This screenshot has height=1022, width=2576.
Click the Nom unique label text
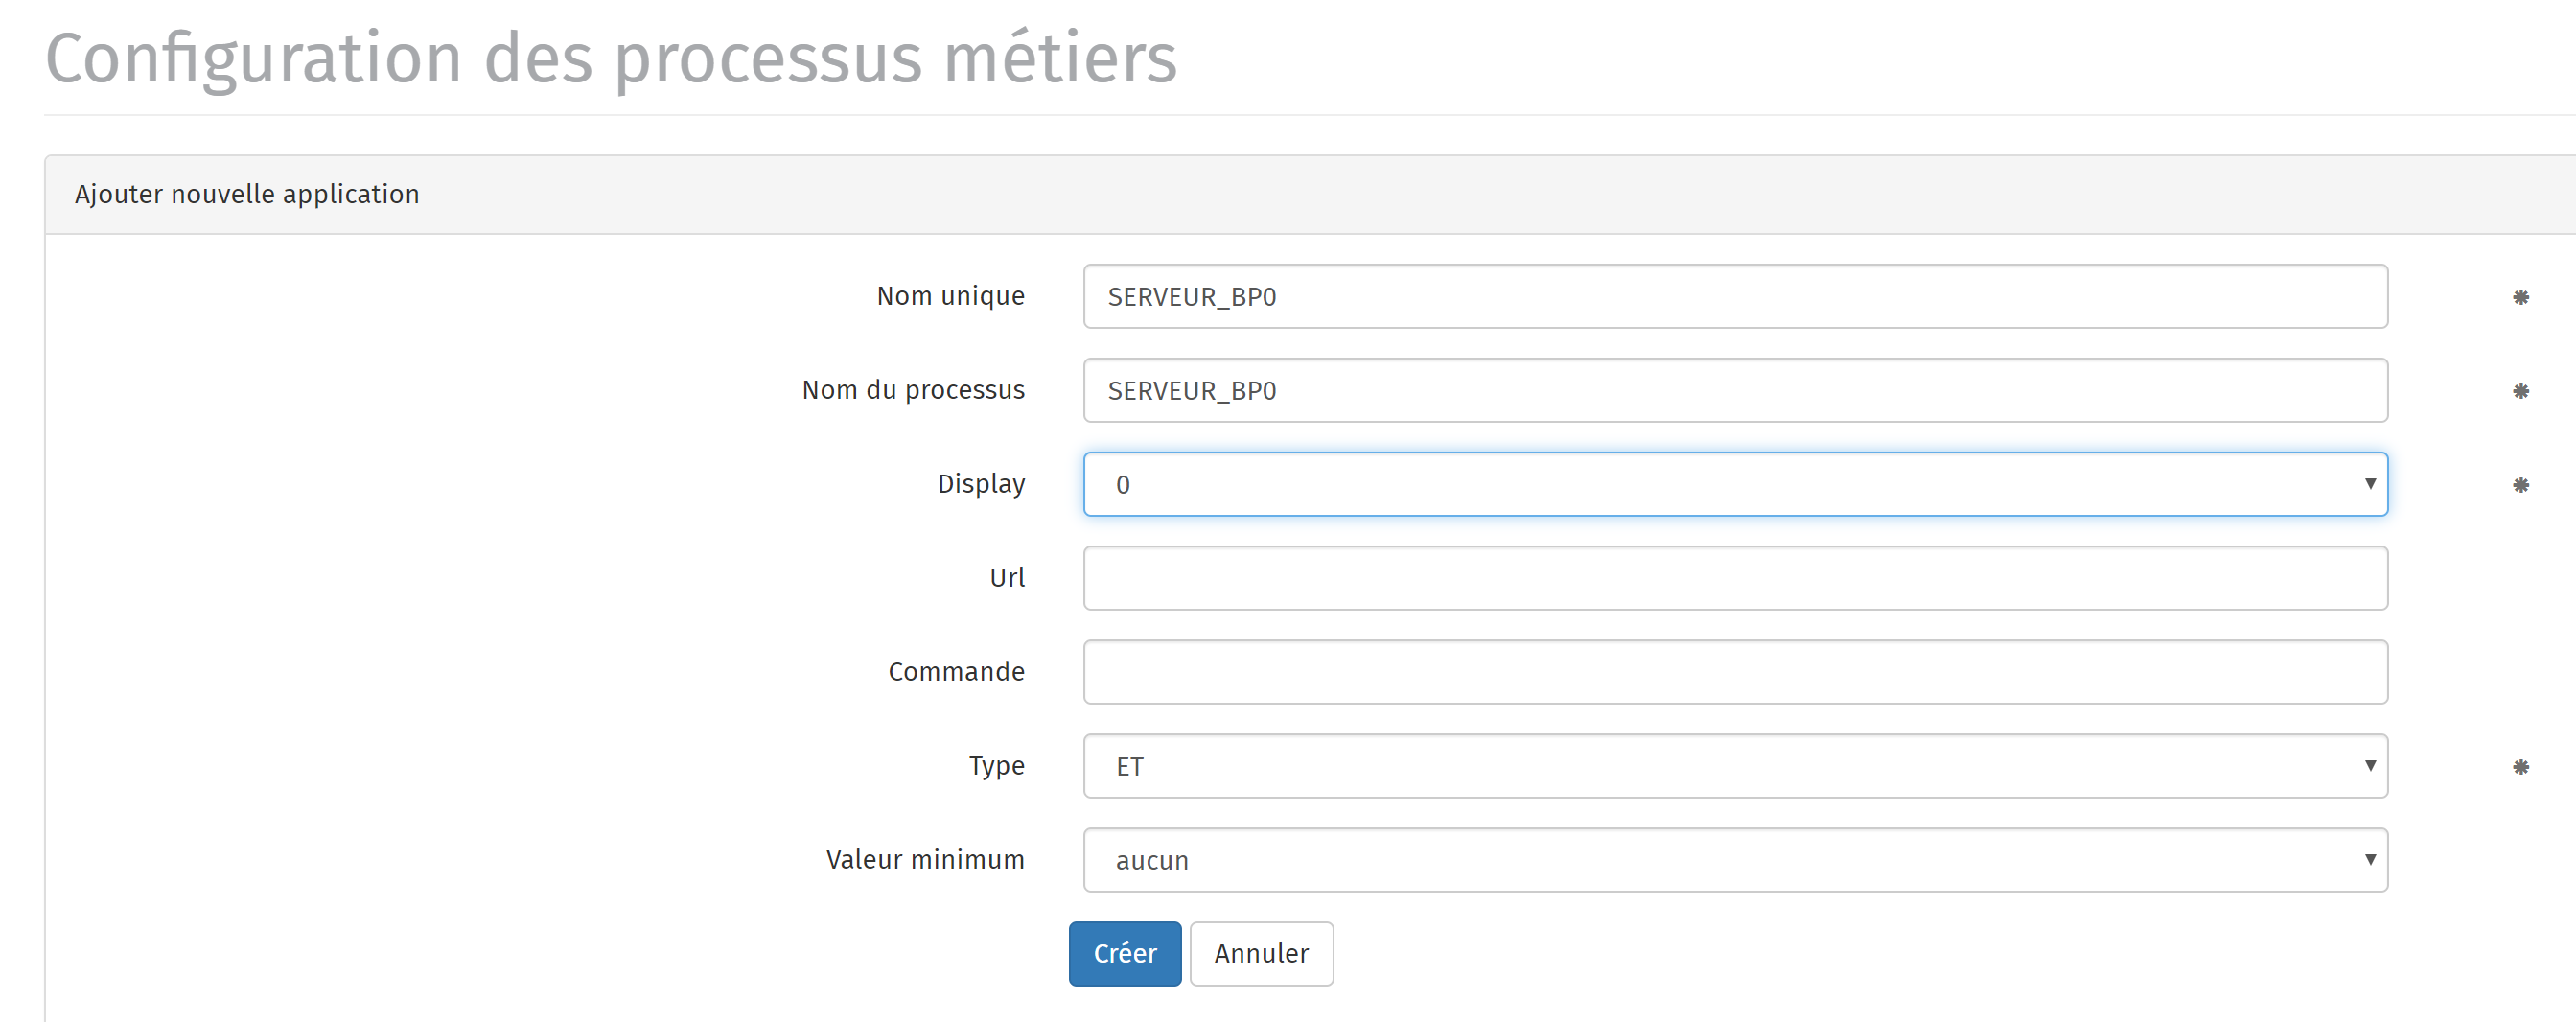click(x=950, y=296)
